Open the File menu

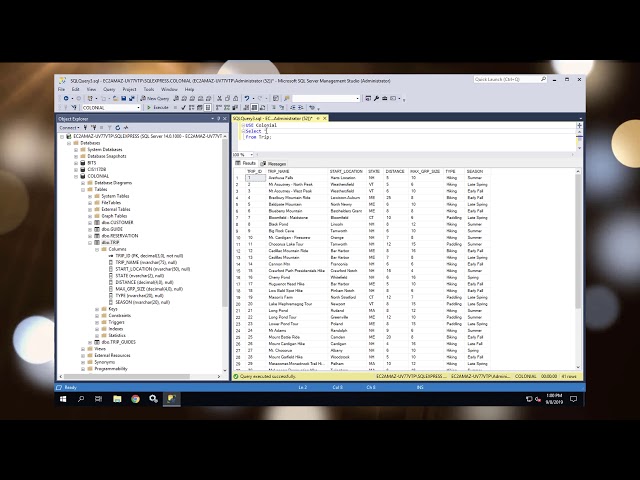(62, 89)
